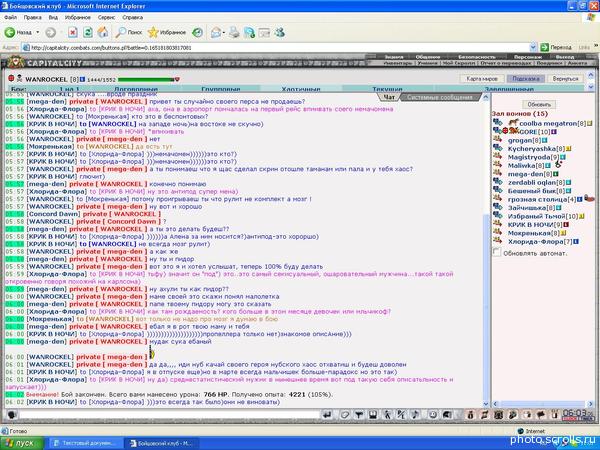This screenshot has width=600, height=450.
Task: Click the browser Refresh icon
Action: pyautogui.click(x=88, y=33)
